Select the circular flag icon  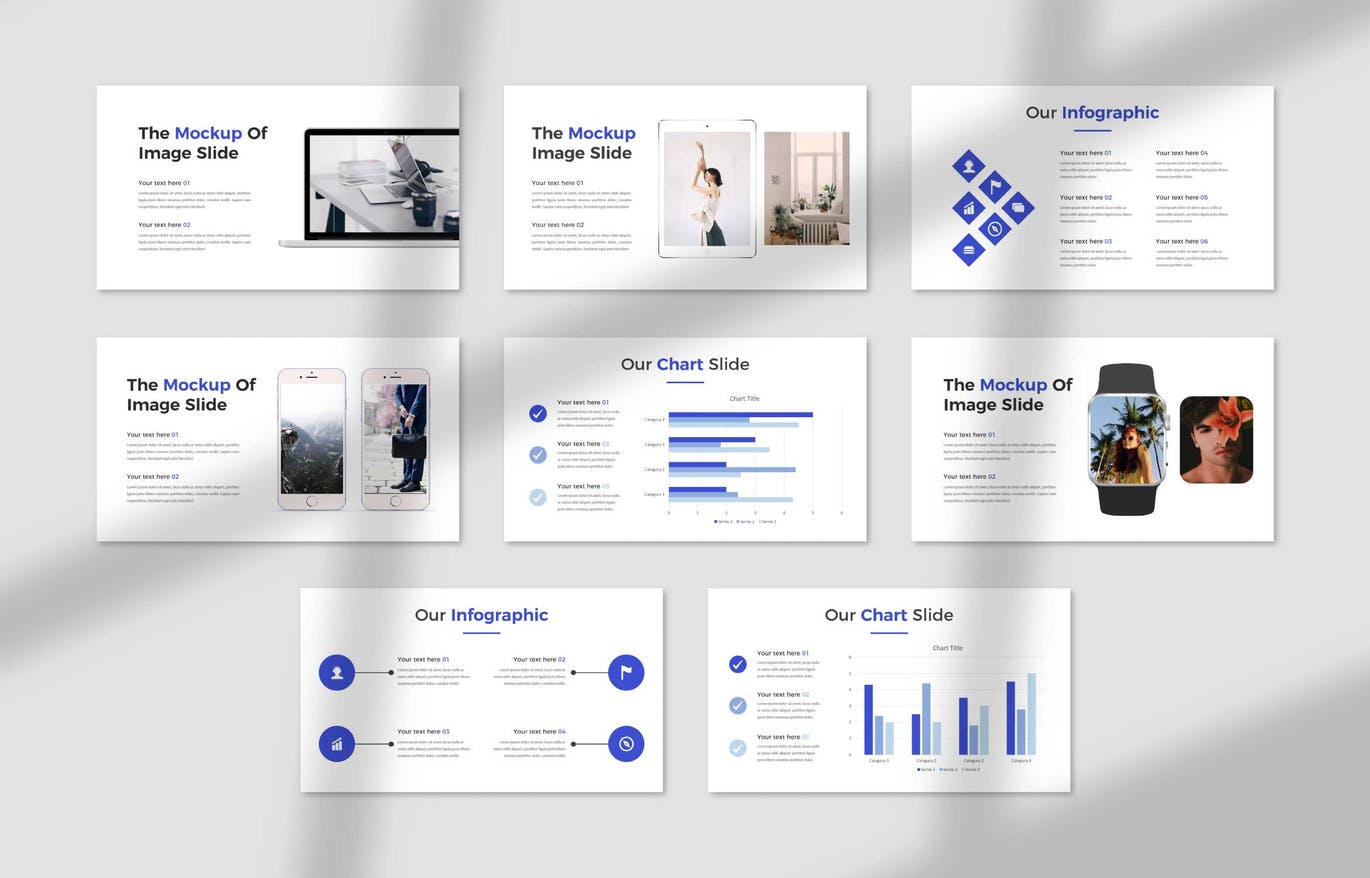626,672
